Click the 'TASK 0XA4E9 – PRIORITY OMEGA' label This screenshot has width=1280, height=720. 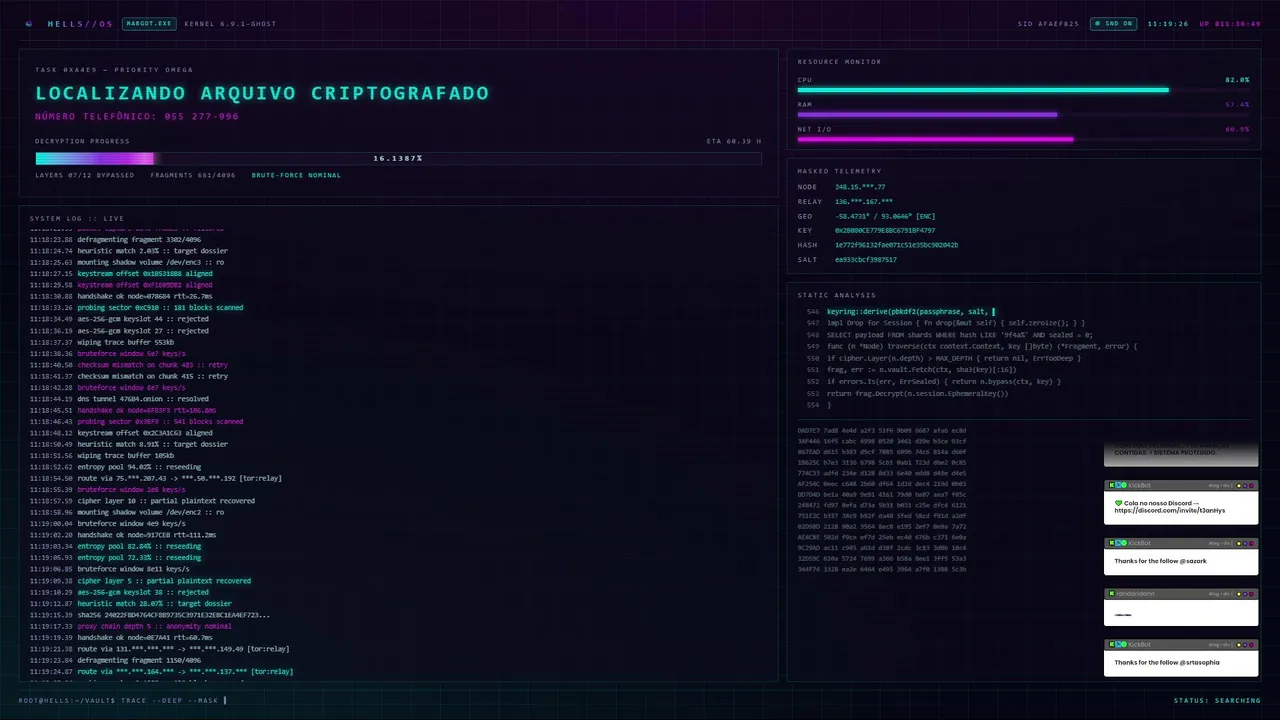point(114,70)
